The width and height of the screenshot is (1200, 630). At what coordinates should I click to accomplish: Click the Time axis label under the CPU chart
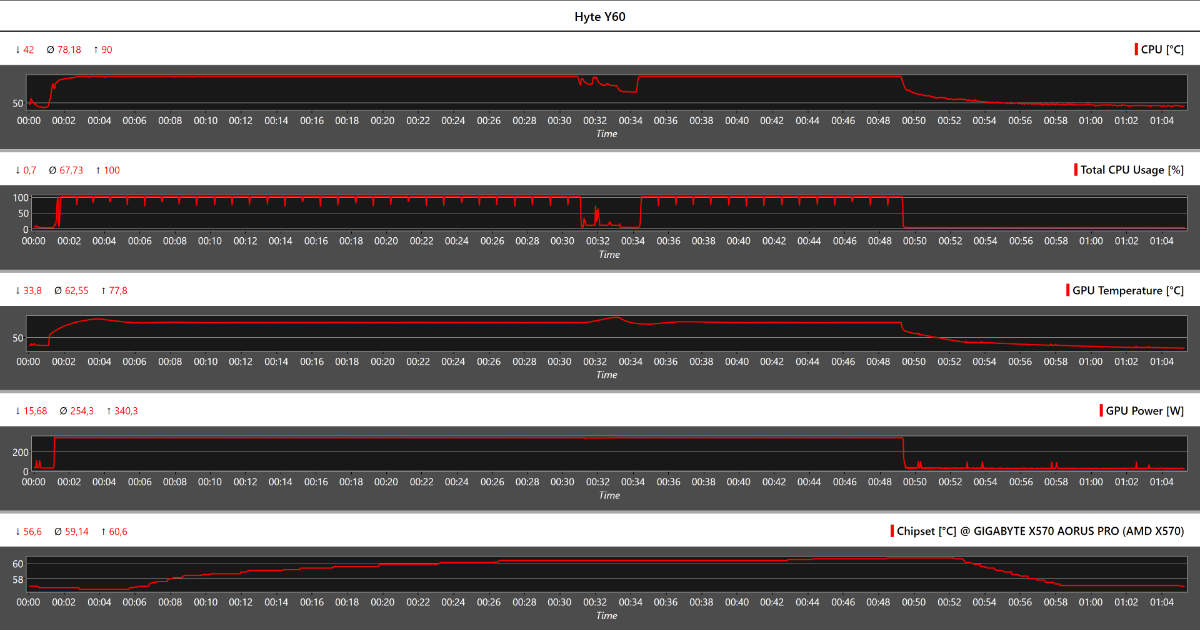(606, 134)
